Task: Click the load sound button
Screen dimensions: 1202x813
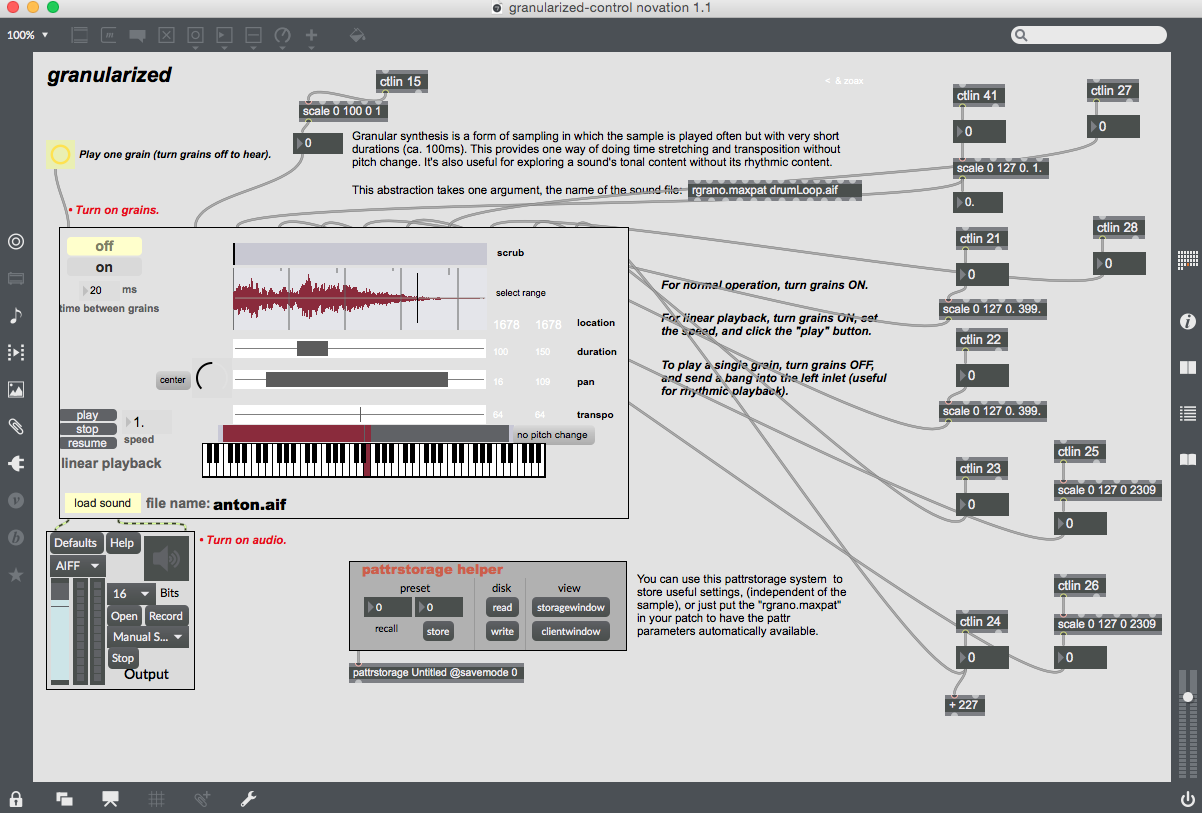Action: (102, 503)
